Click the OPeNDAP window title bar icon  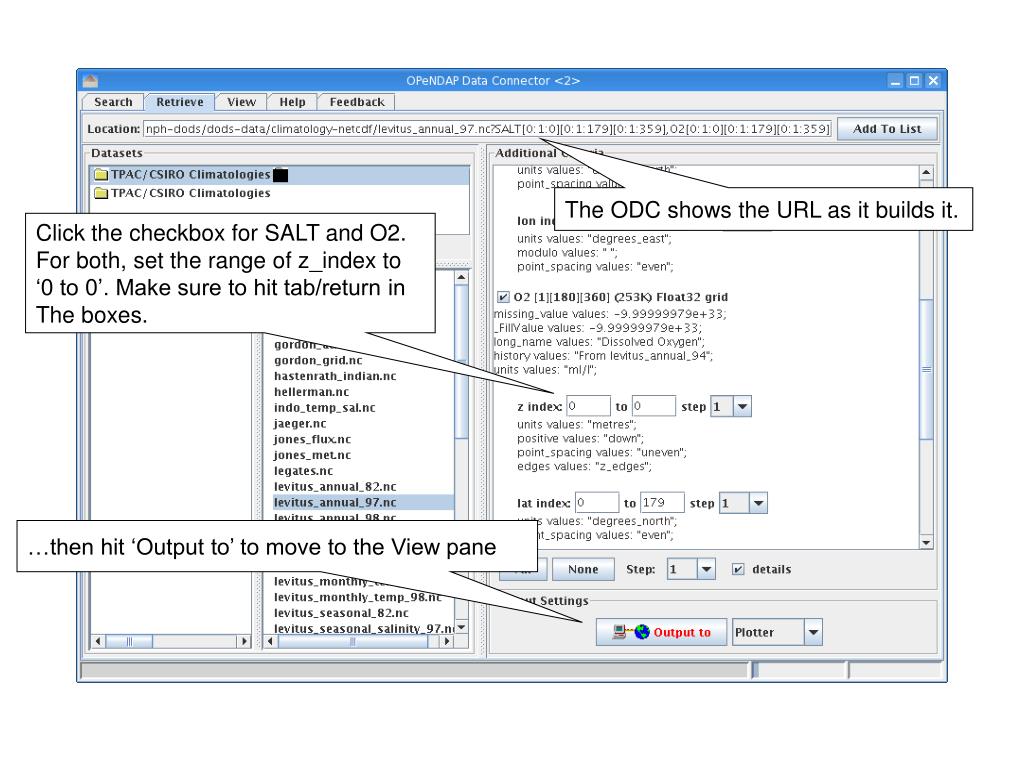point(90,80)
